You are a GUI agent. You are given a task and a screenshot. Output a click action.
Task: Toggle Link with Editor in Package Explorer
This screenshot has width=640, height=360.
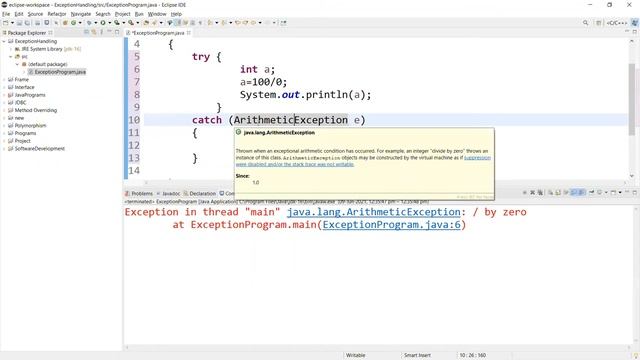pos(94,32)
